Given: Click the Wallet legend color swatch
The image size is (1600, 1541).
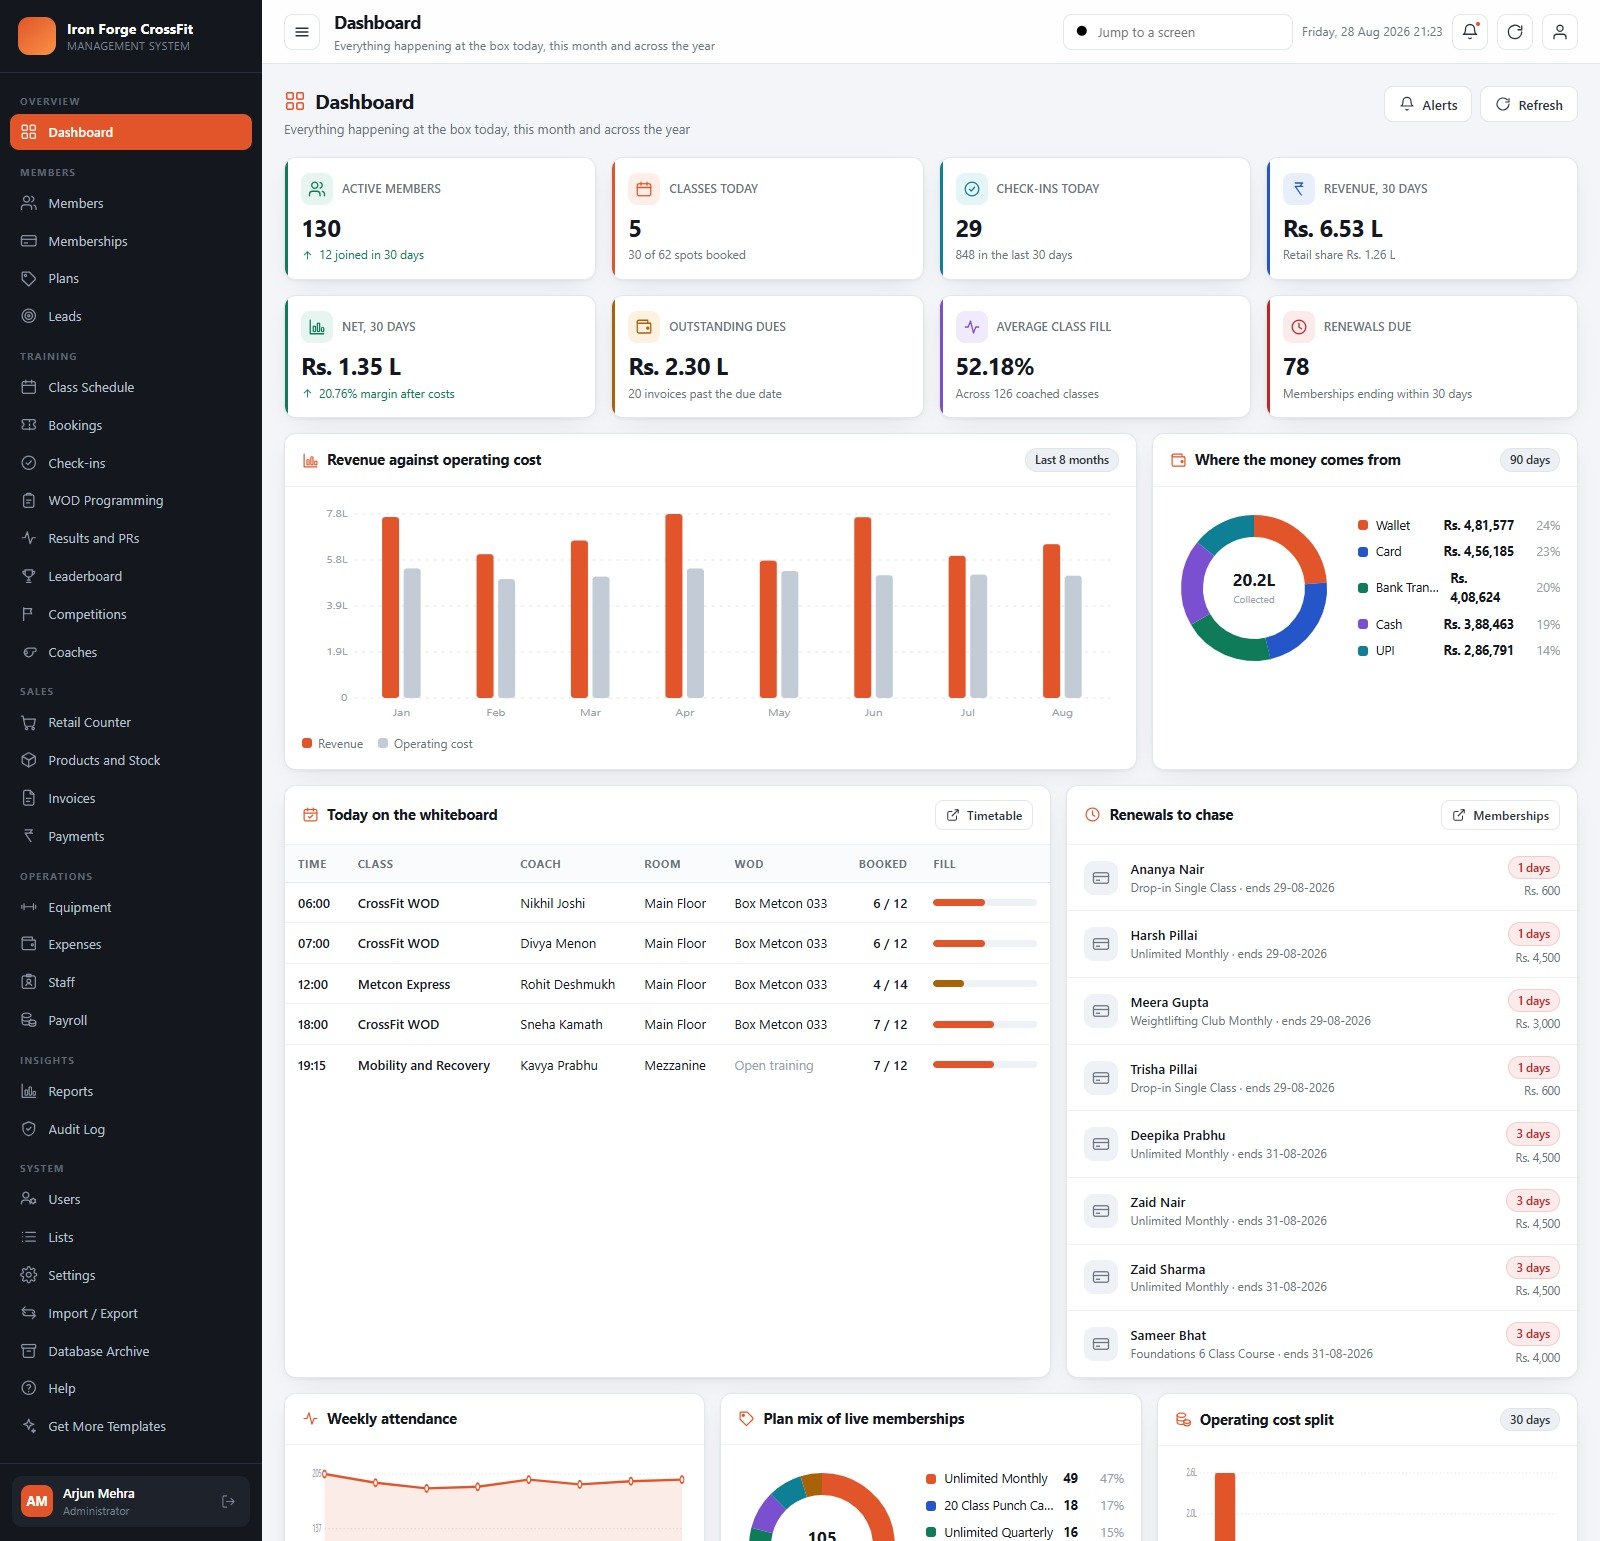Looking at the screenshot, I should coord(1363,525).
